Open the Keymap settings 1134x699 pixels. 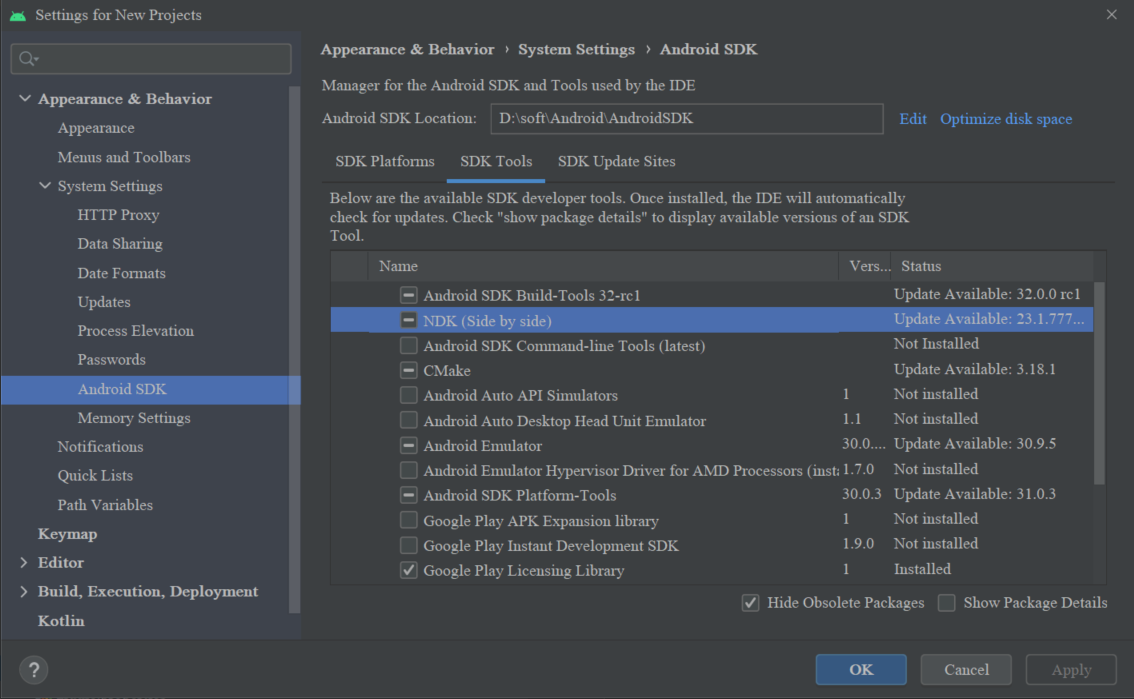(67, 533)
